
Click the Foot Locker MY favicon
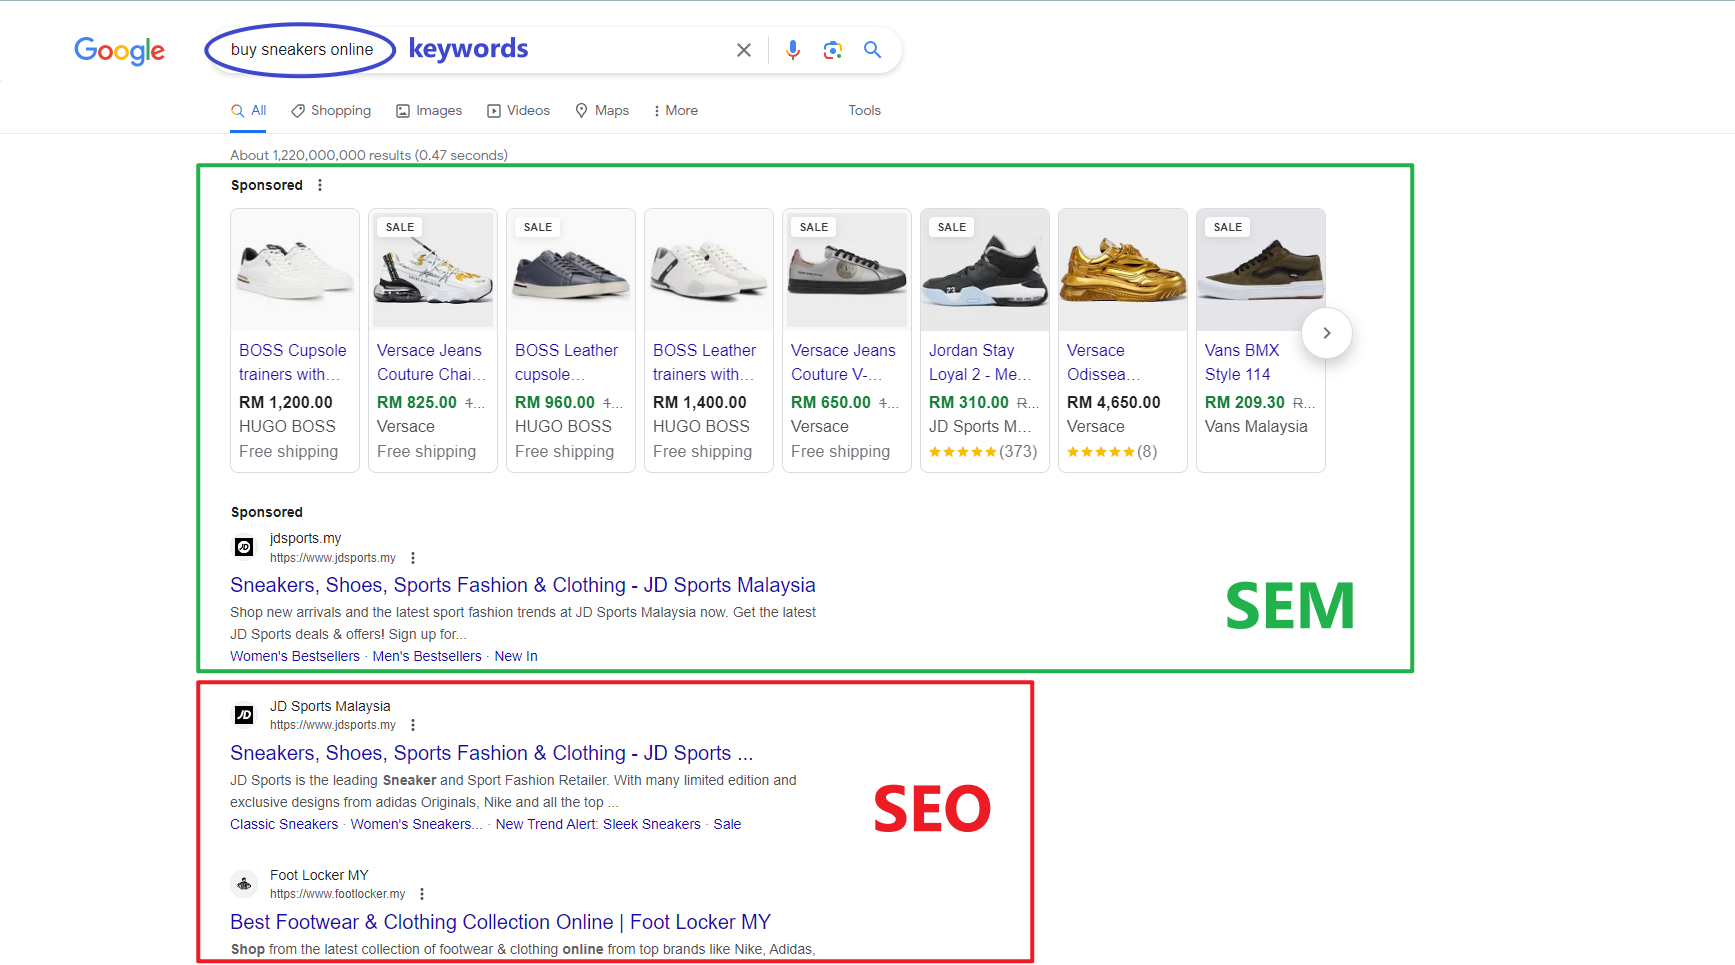[244, 884]
